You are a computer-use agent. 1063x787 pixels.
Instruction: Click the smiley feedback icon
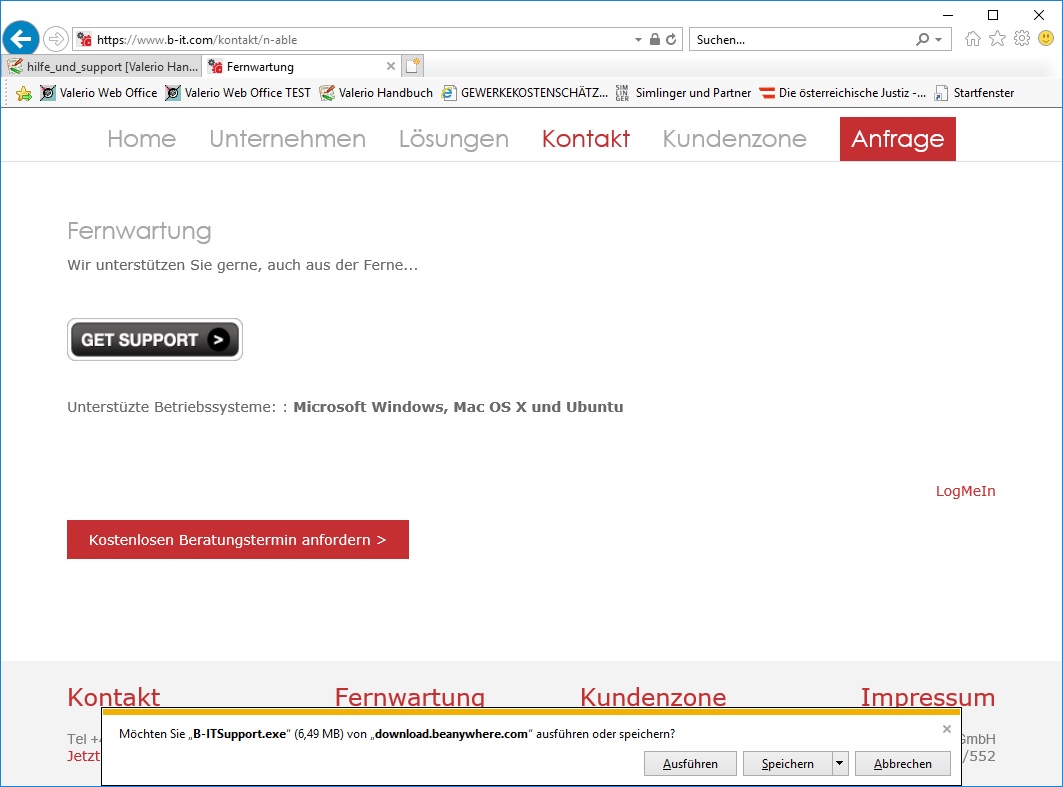(1045, 39)
